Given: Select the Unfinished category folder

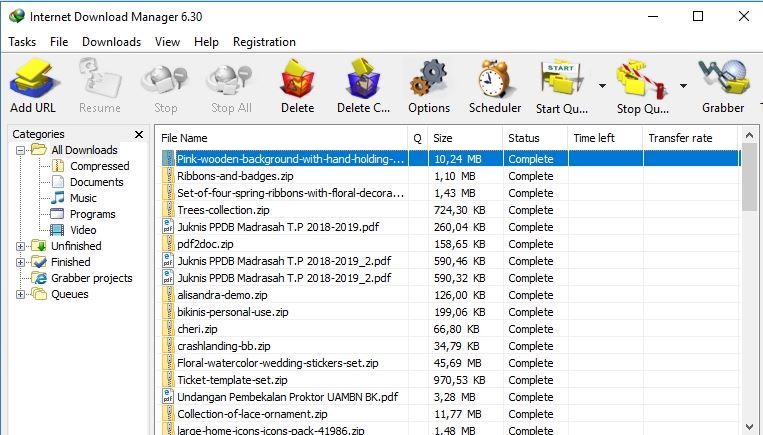Looking at the screenshot, I should pyautogui.click(x=76, y=246).
